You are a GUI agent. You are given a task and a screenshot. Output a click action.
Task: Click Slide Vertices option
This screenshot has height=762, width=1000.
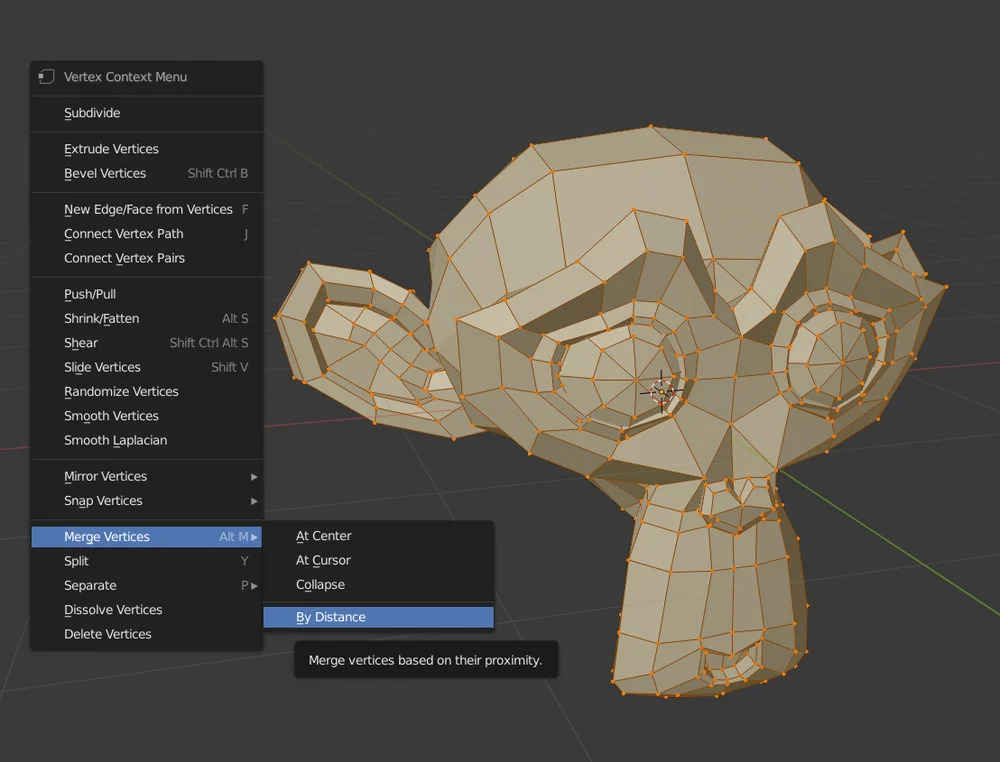(102, 367)
